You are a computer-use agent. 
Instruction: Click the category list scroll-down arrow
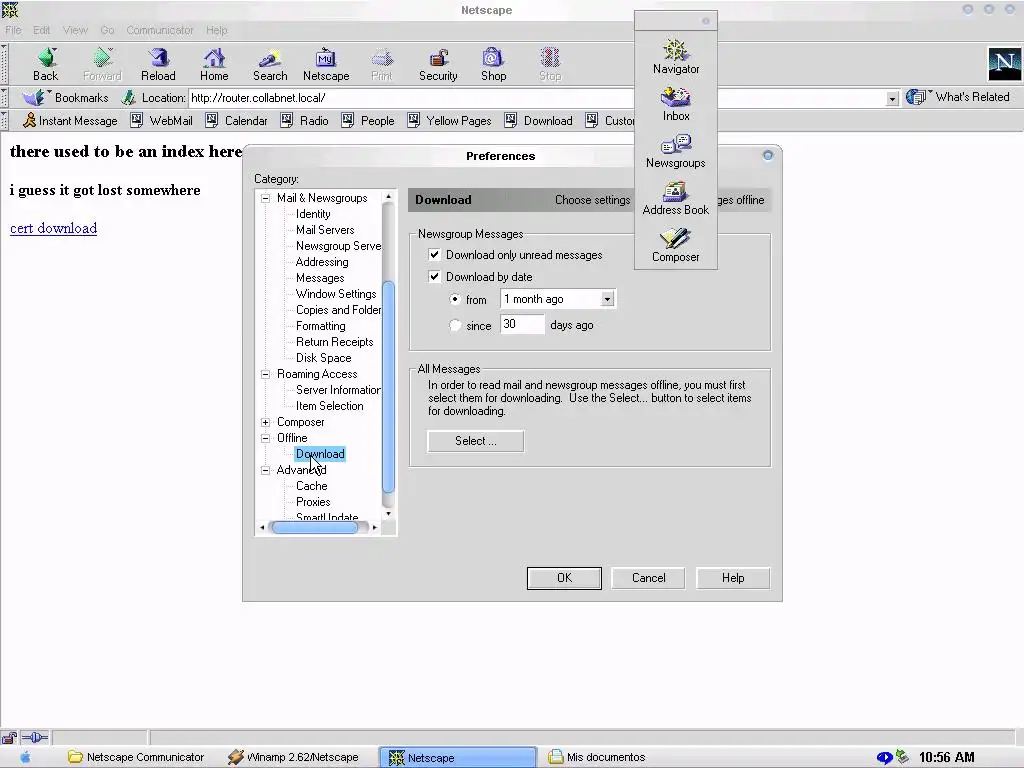(x=389, y=513)
